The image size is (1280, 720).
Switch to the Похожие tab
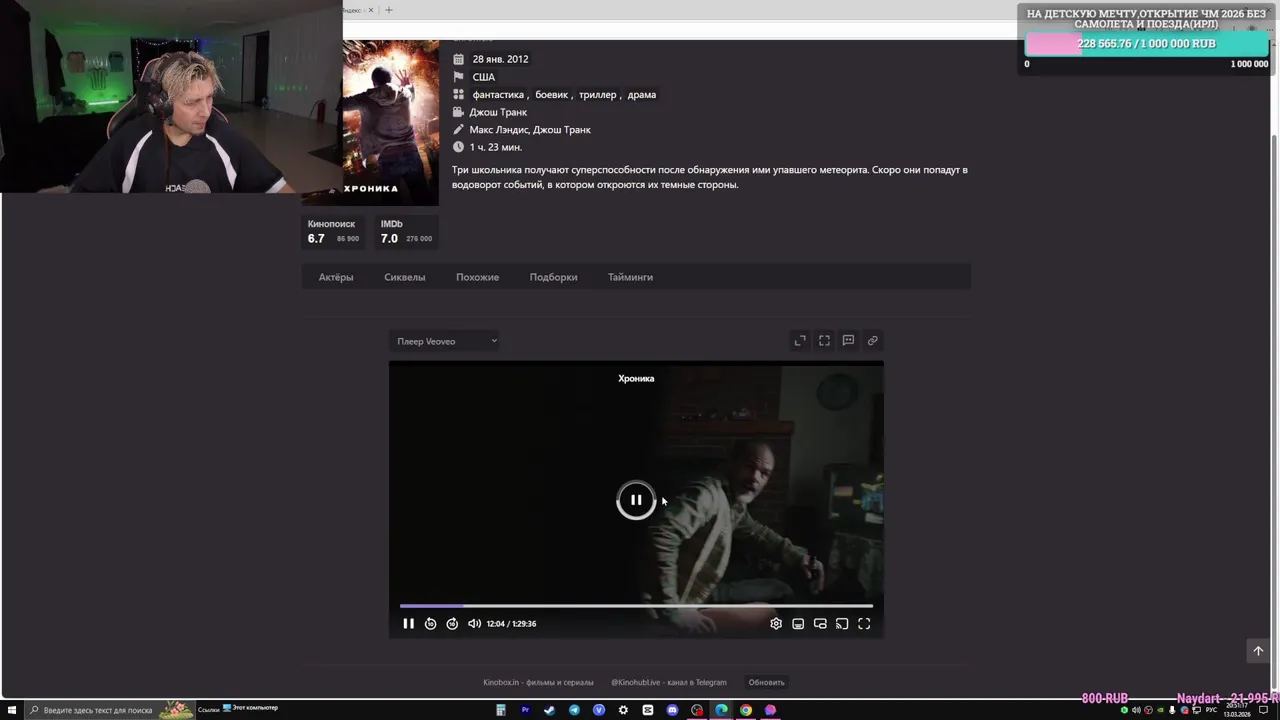[477, 277]
